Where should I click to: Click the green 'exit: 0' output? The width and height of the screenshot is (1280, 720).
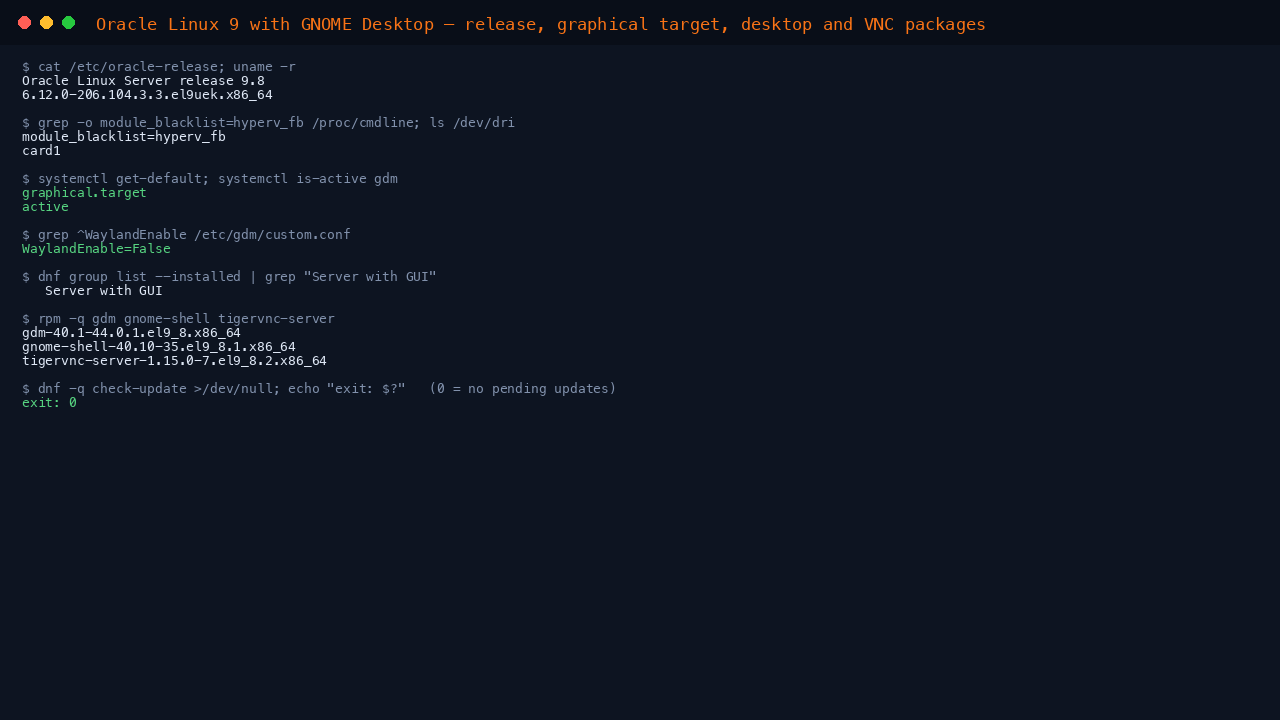point(49,403)
